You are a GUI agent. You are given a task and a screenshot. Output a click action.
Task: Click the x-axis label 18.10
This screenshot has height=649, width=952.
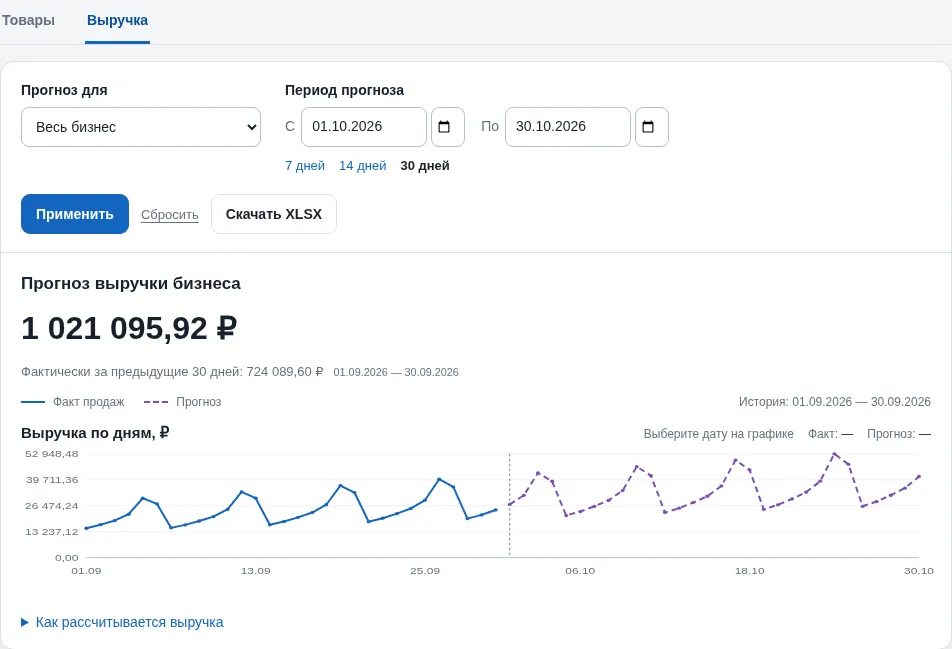pos(750,571)
